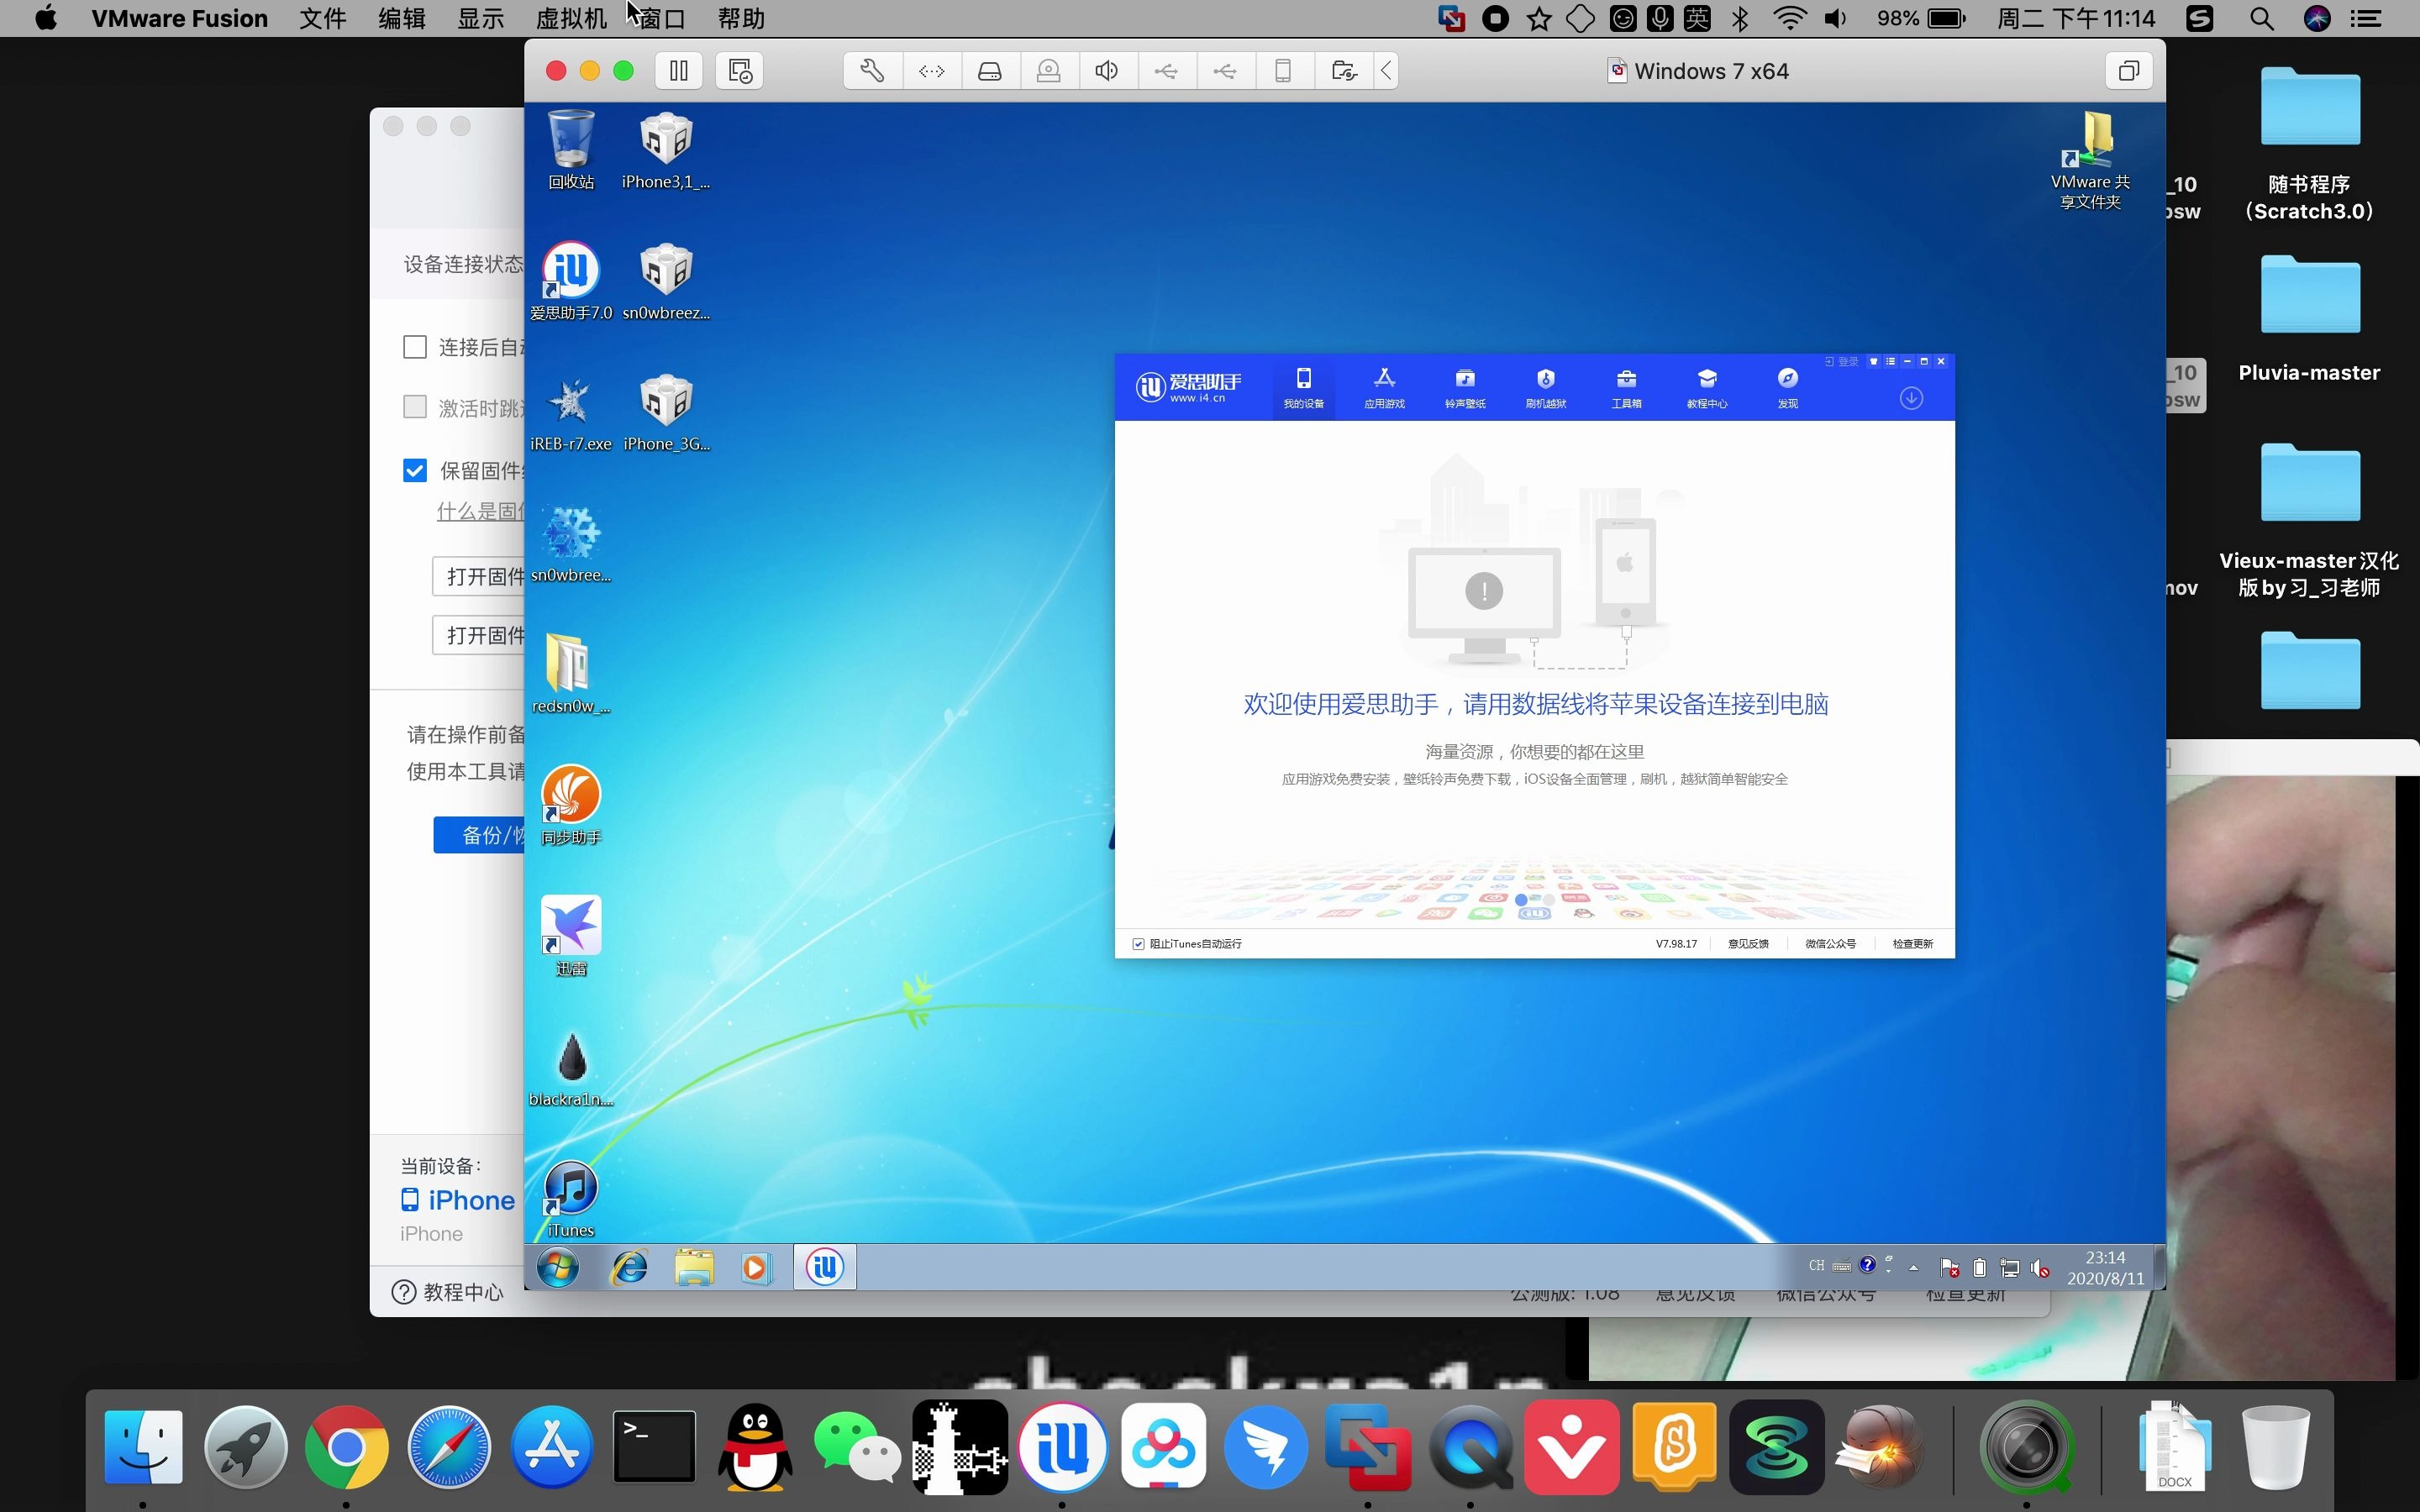
Task: Open the Windows Start button
Action: click(x=558, y=1268)
